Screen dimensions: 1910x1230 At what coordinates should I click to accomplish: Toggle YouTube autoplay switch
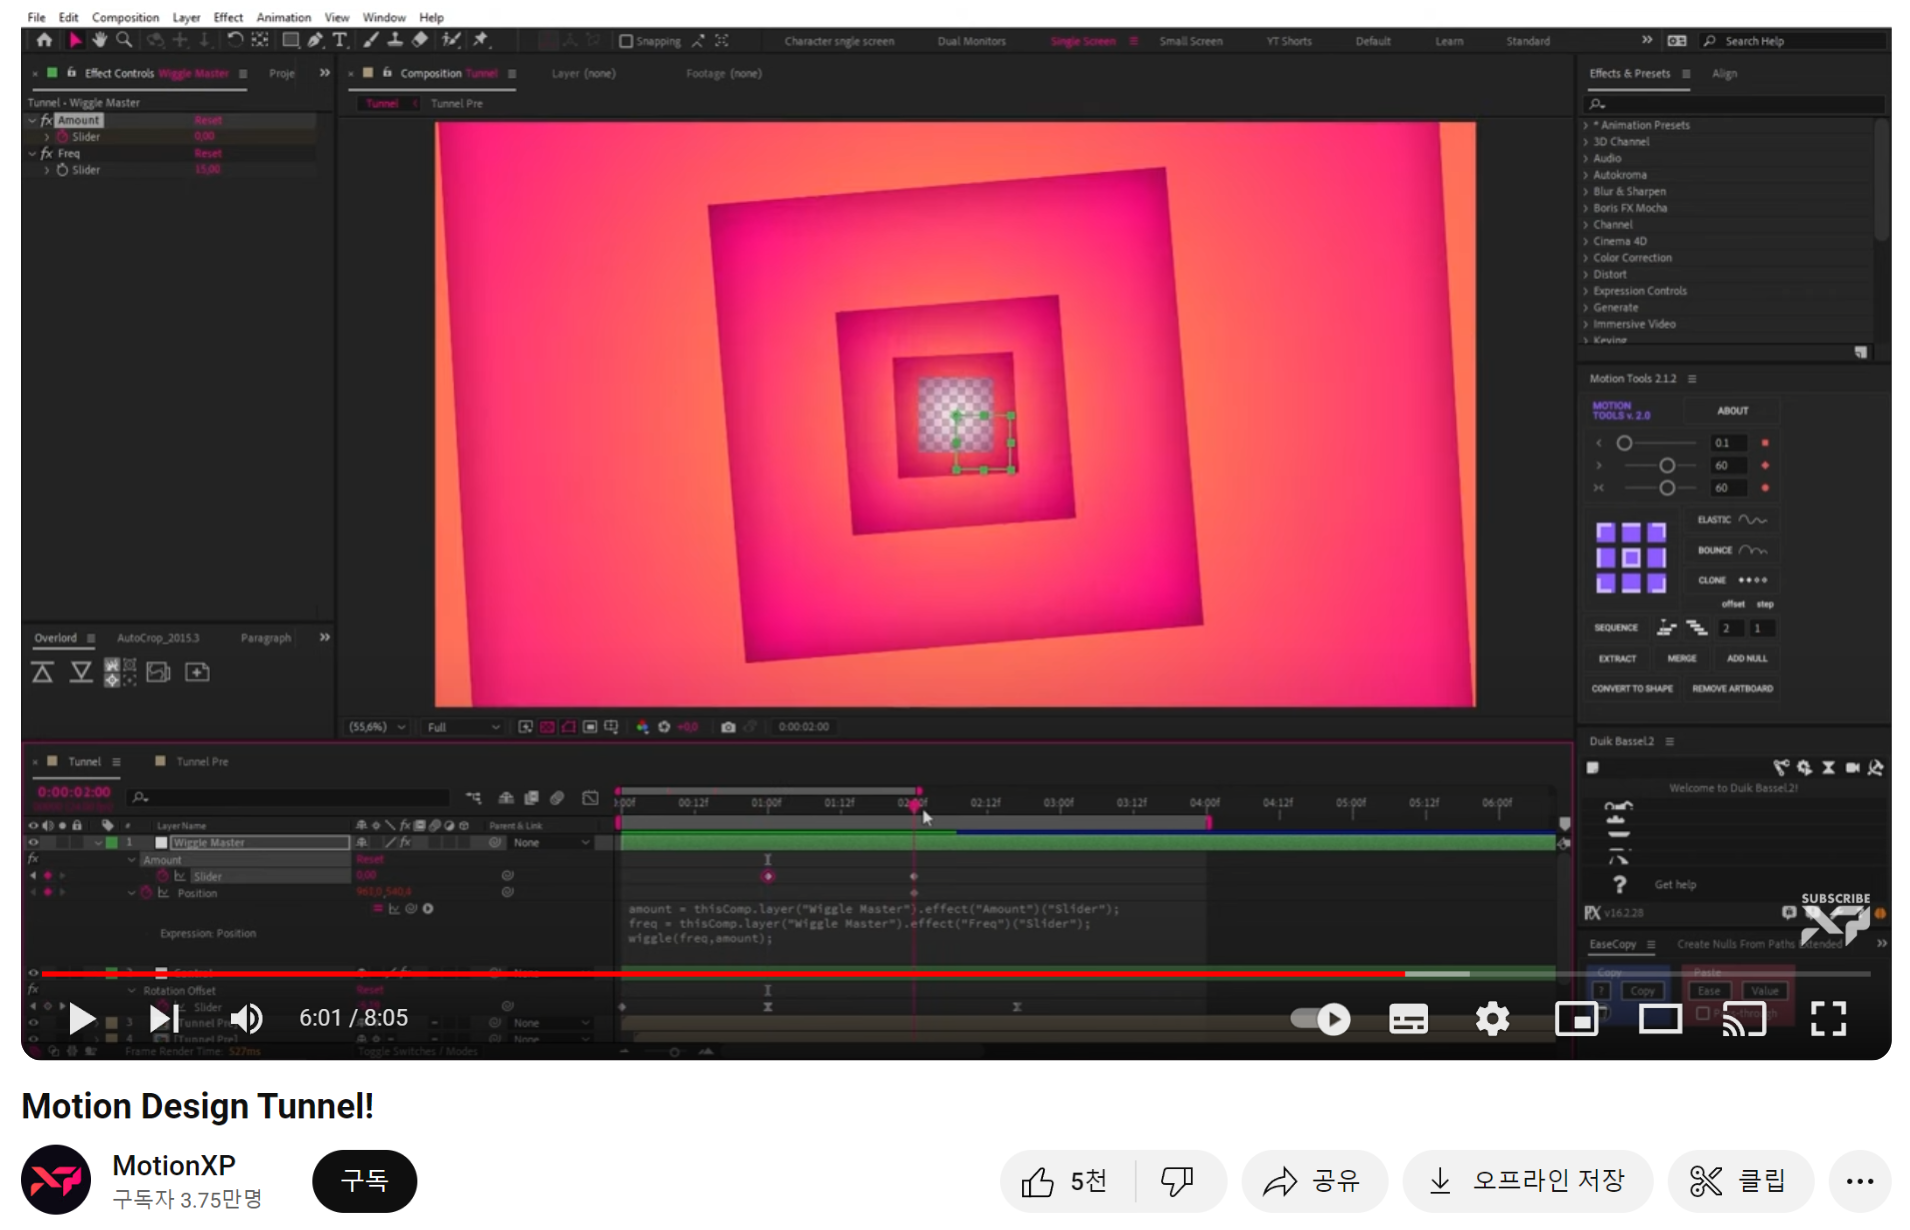(1320, 1019)
